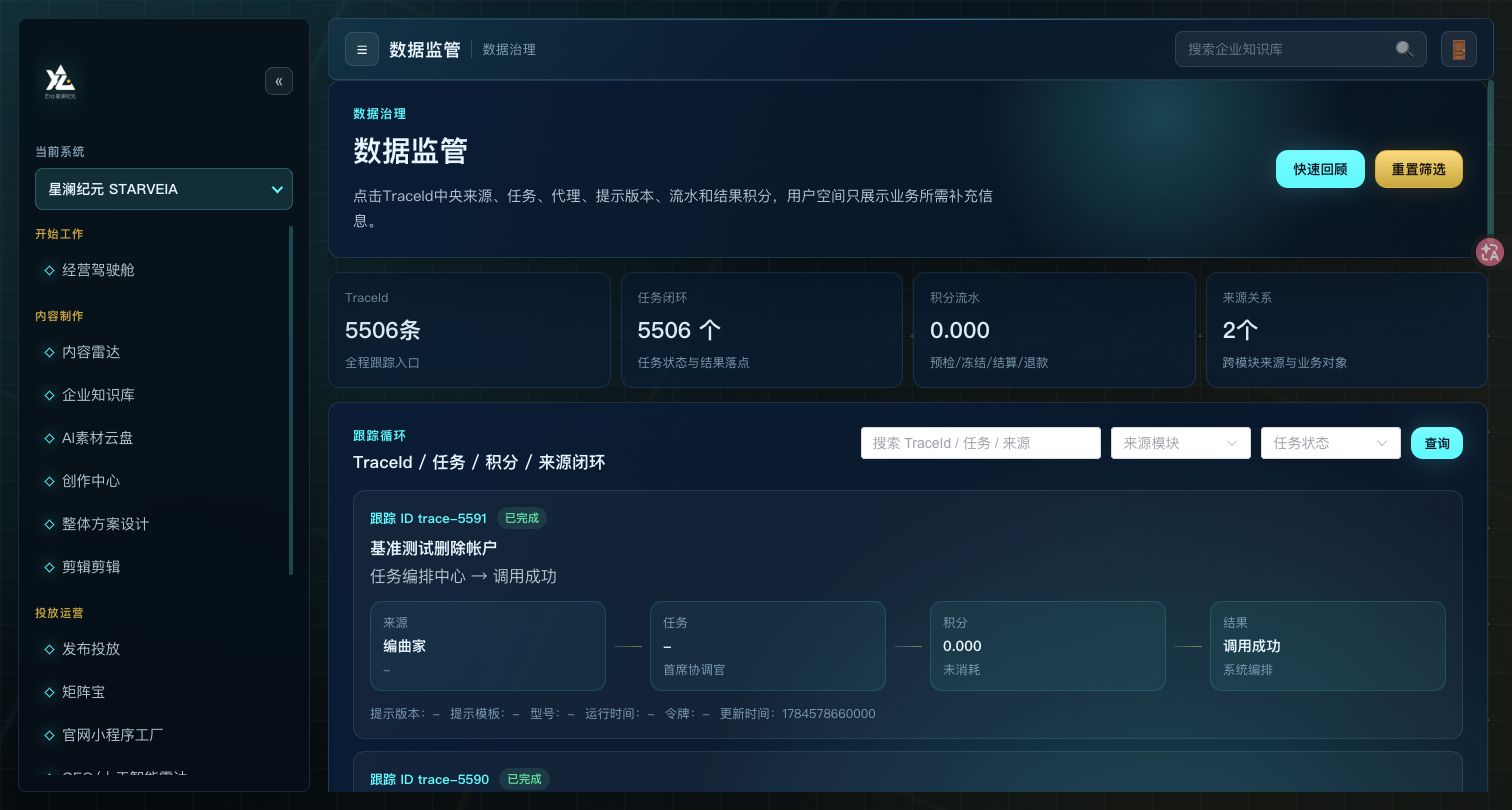This screenshot has height=810, width=1512.
Task: Collapse the sidebar with the double-chevron button
Action: 279,81
